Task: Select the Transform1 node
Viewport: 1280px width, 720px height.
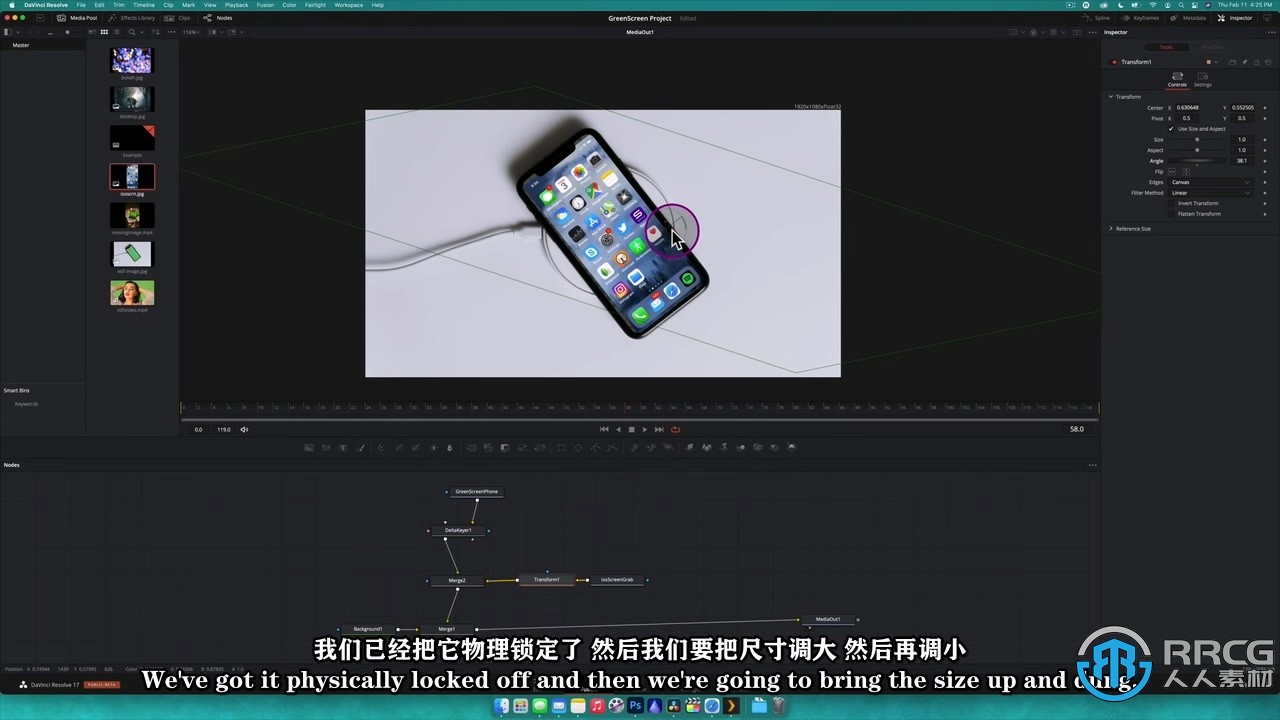Action: (546, 580)
